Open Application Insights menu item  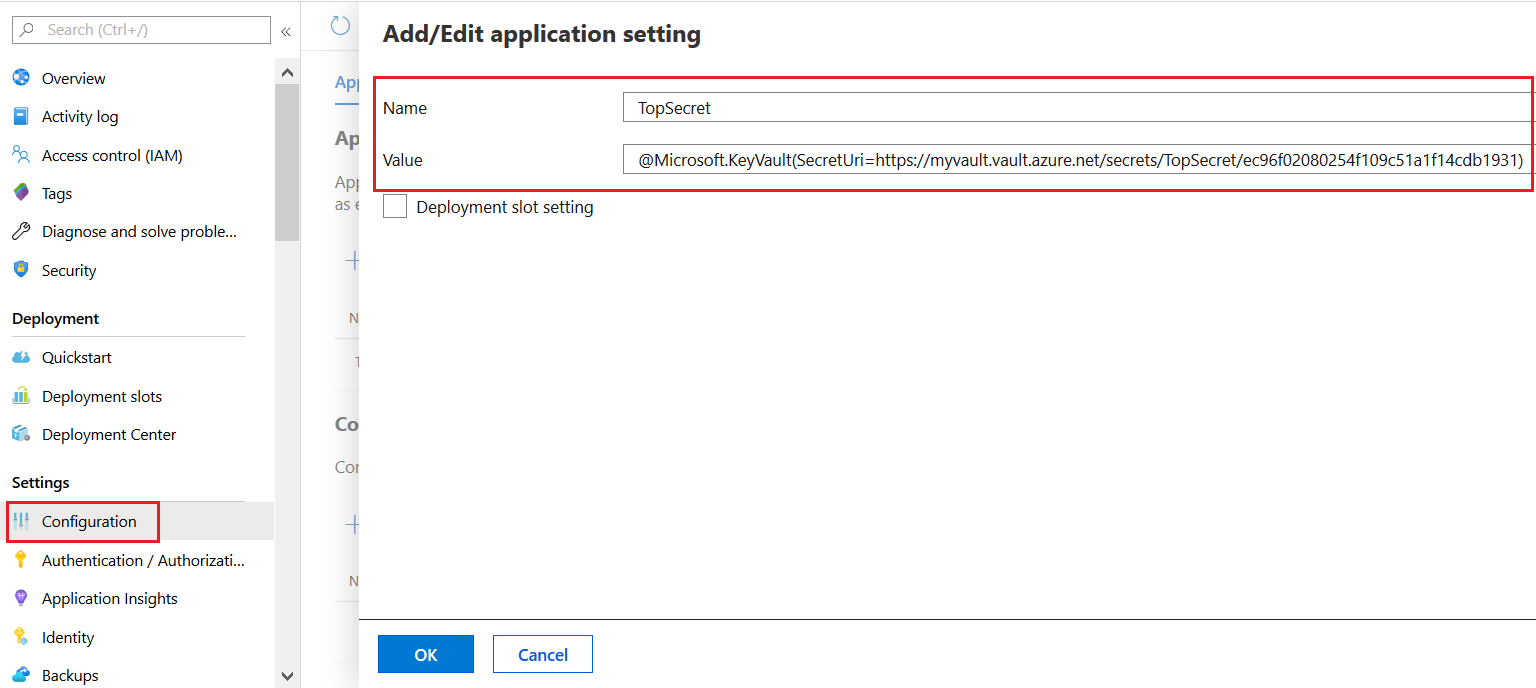click(109, 599)
